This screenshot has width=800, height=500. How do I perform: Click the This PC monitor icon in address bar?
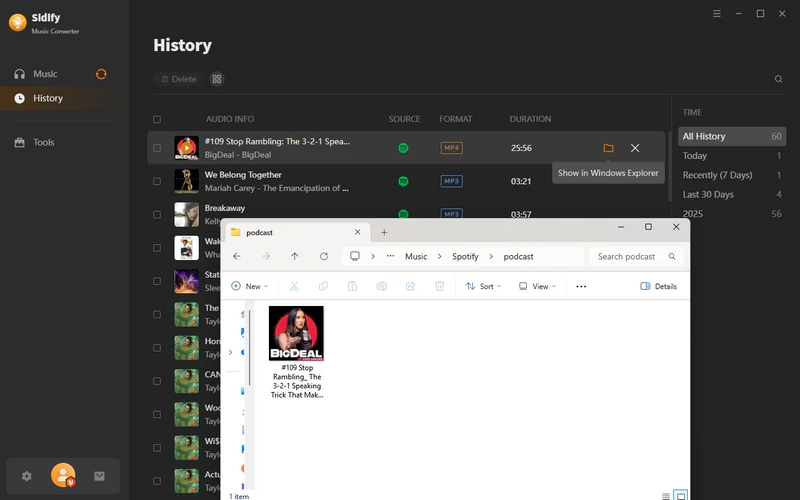(355, 256)
